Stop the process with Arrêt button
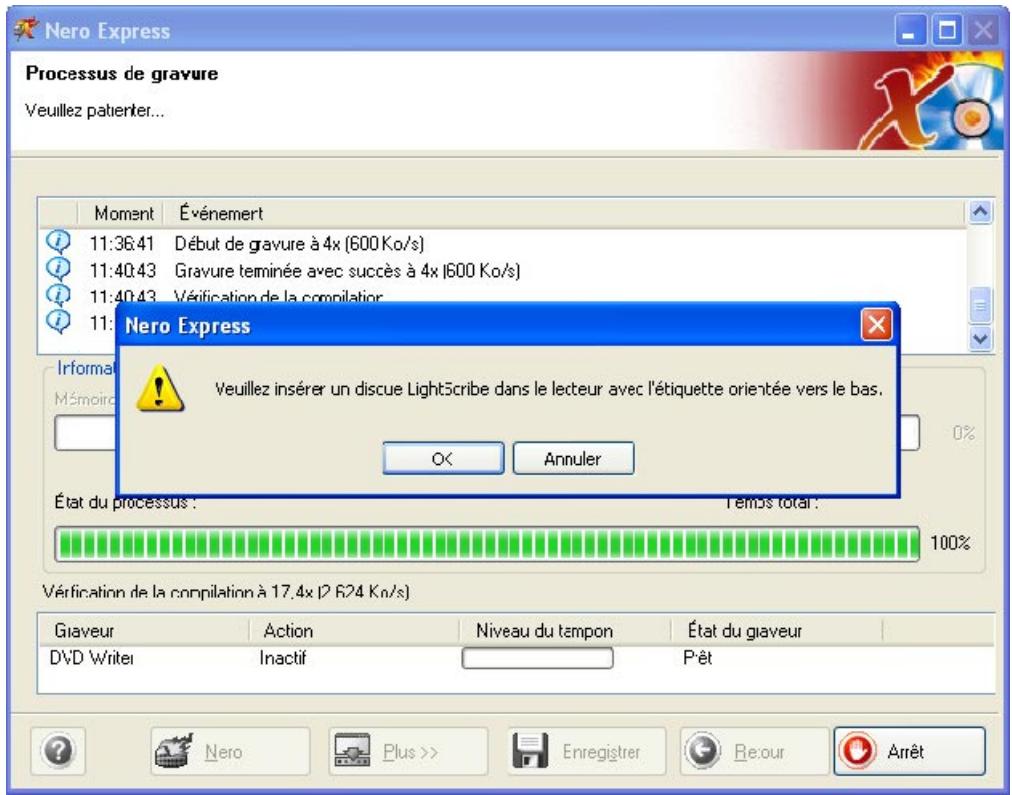 tap(909, 751)
